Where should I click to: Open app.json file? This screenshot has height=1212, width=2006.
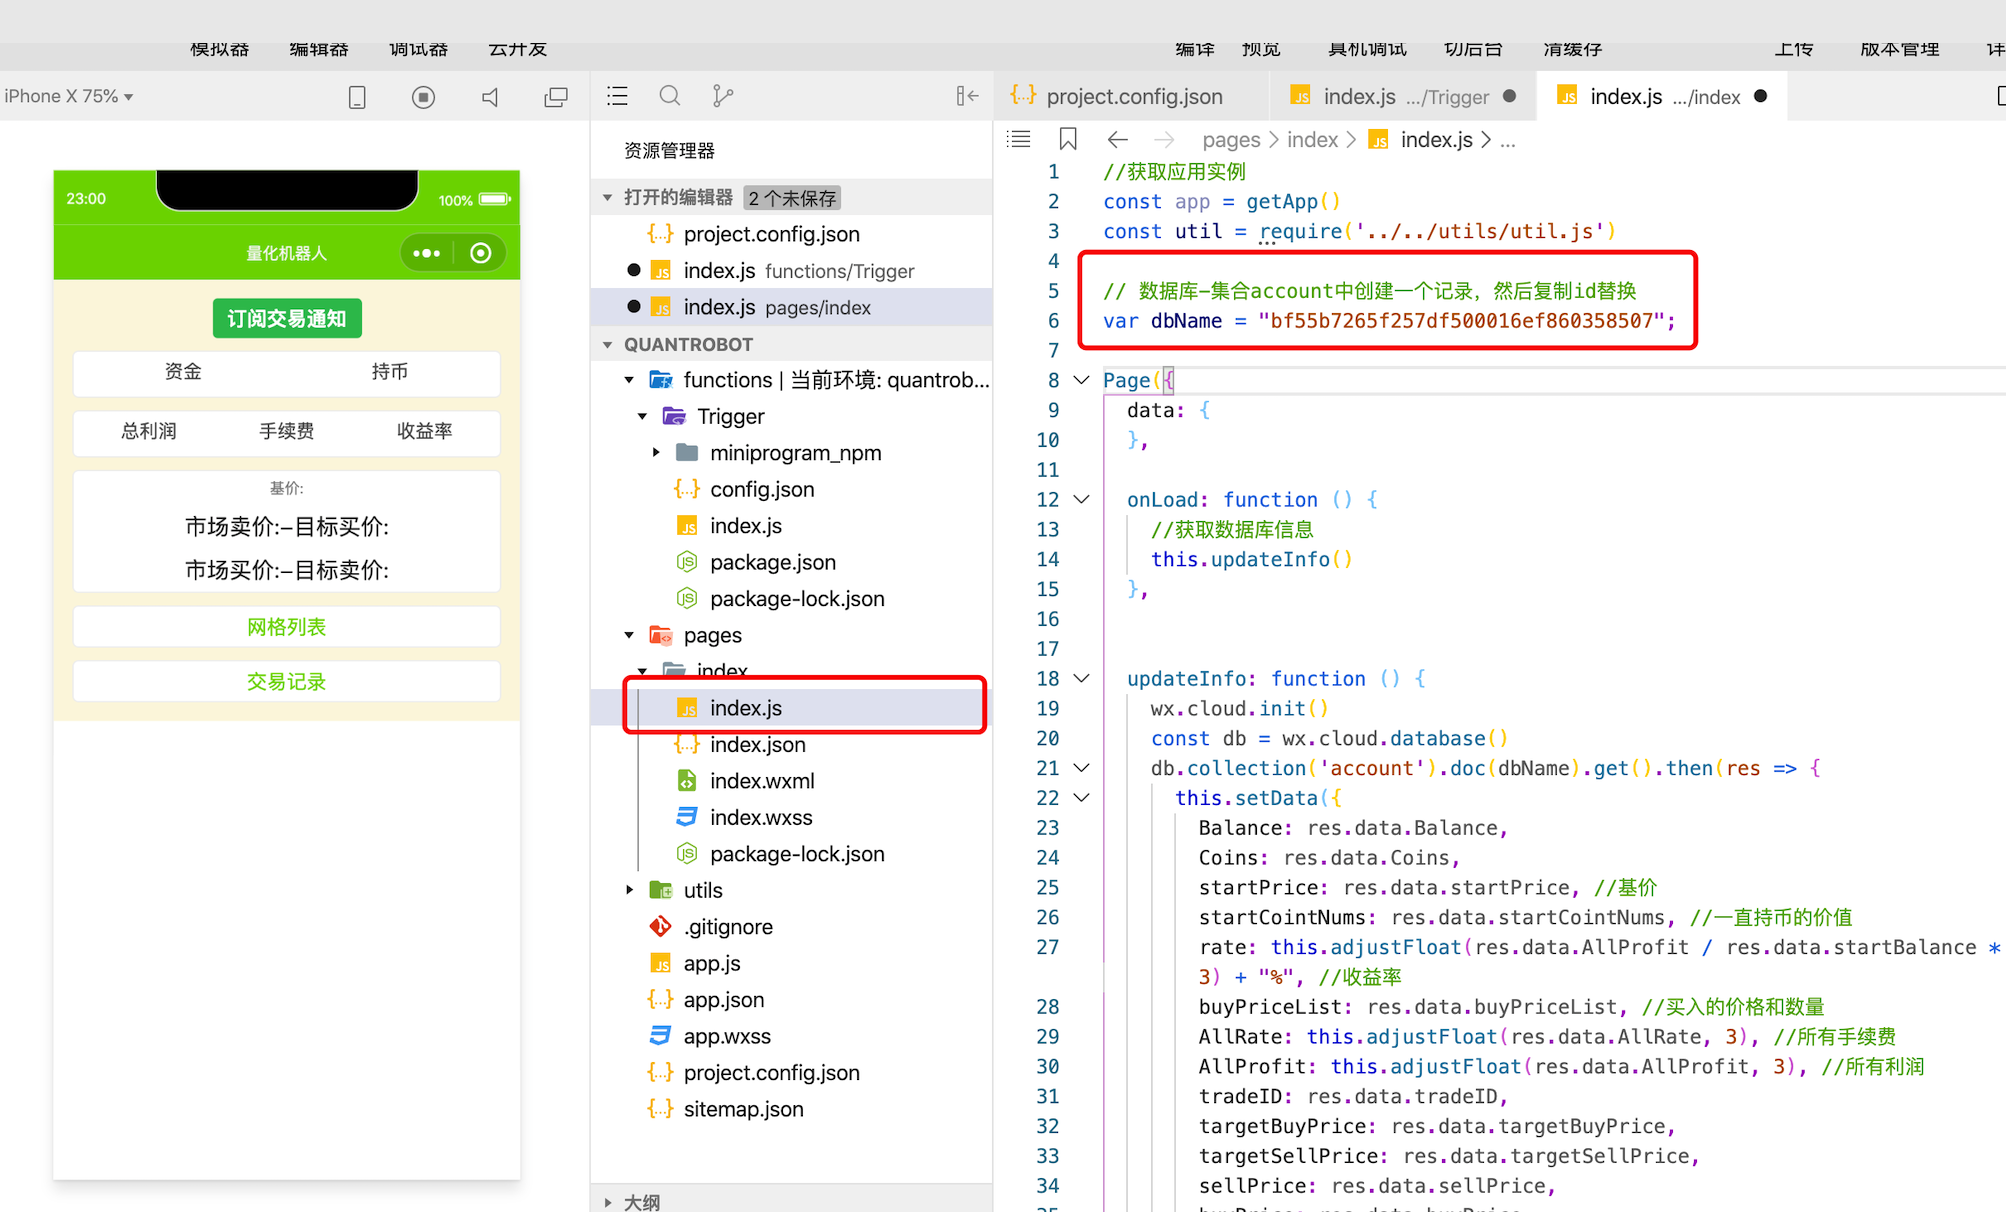792,1000
